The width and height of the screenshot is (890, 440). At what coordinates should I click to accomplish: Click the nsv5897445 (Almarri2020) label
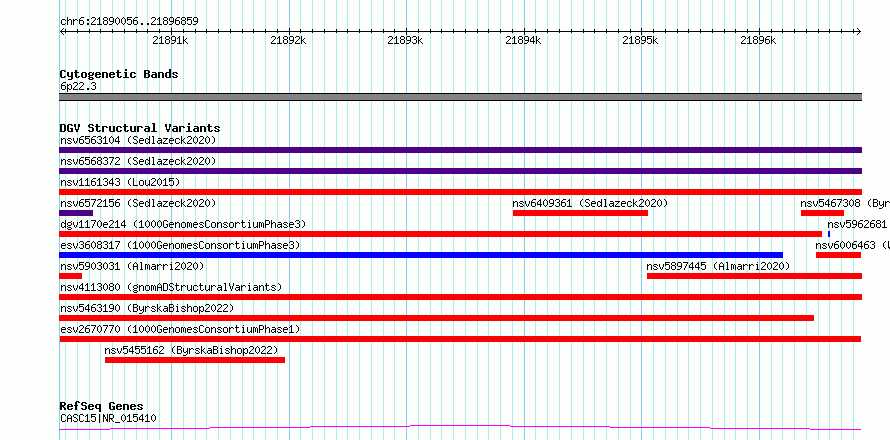tap(718, 266)
